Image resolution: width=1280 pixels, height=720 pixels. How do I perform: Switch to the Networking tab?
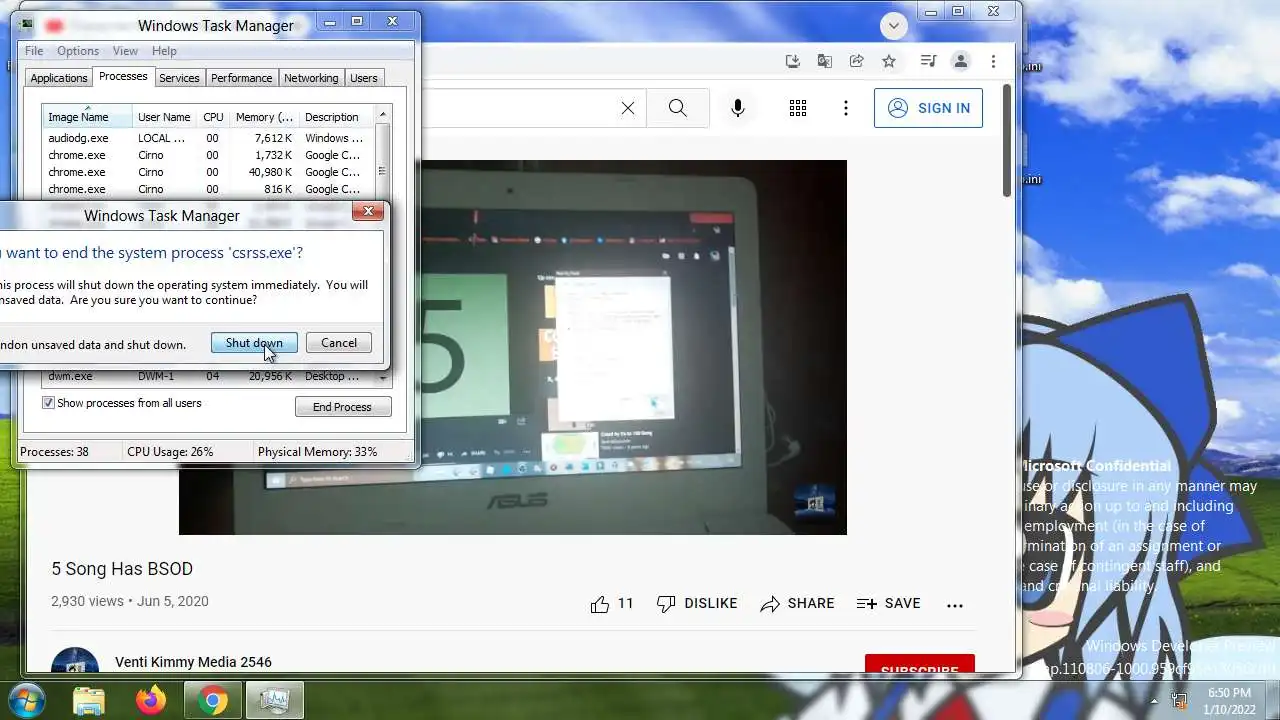click(311, 78)
